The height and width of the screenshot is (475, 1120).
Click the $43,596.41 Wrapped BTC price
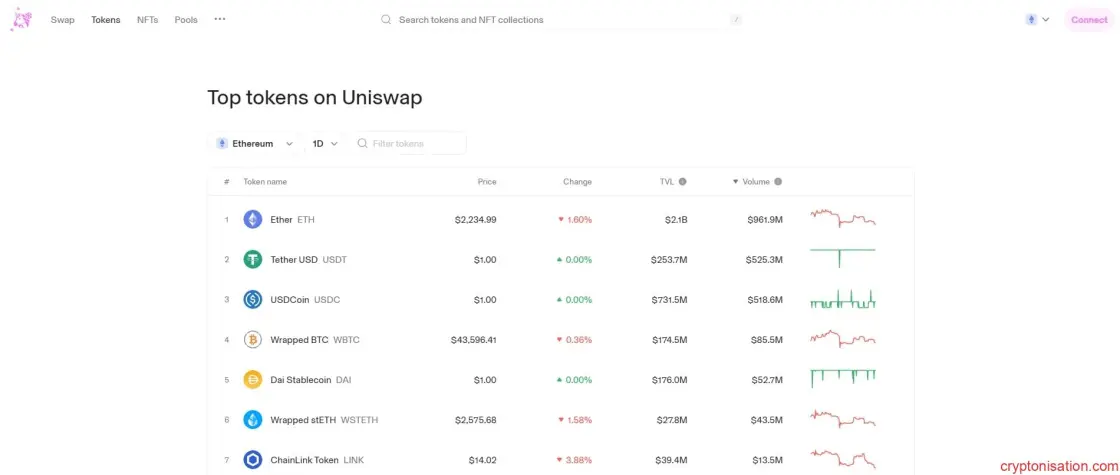(474, 339)
